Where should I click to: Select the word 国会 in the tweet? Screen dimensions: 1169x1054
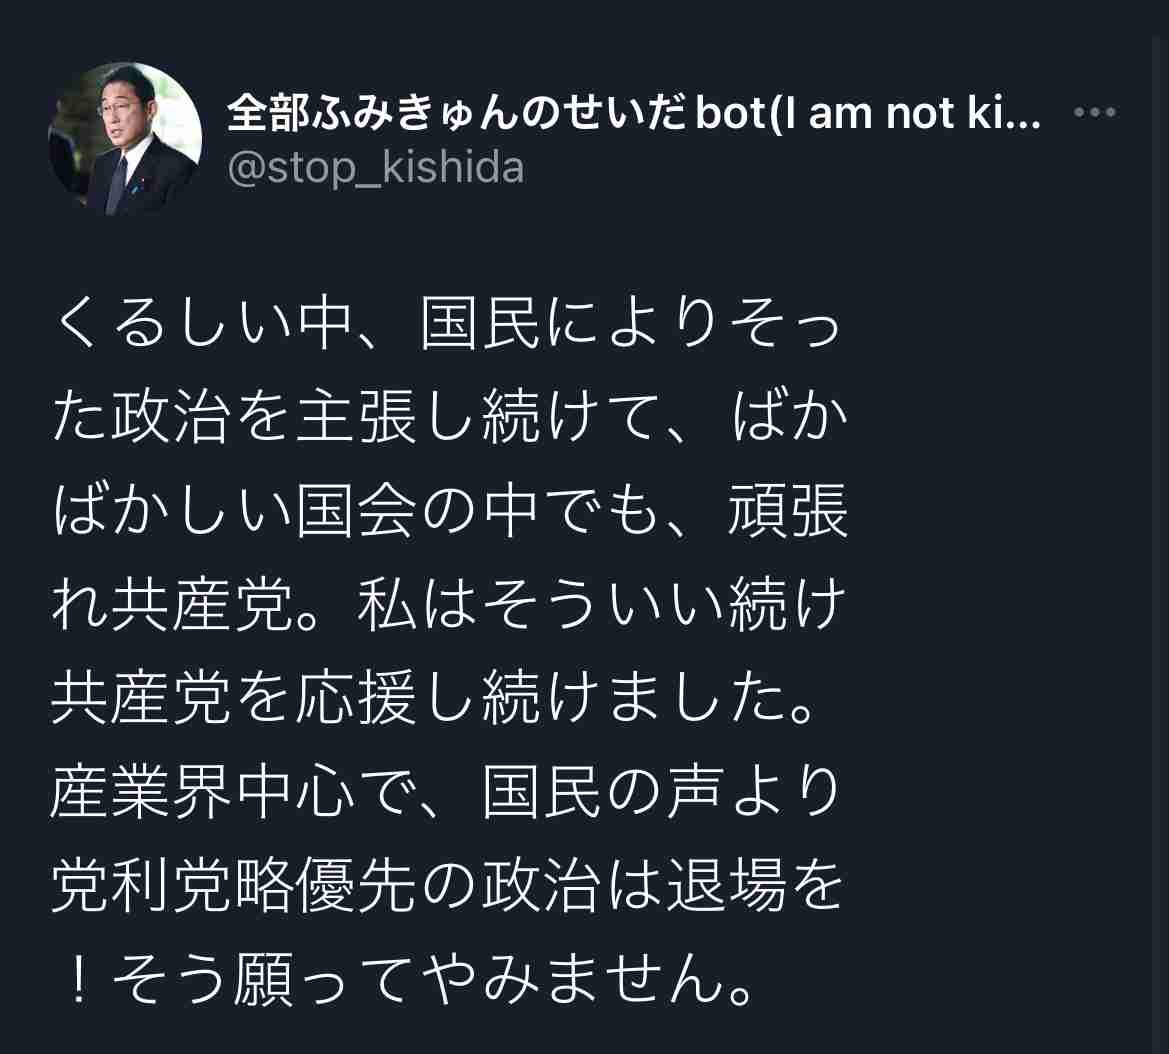[x=356, y=511]
